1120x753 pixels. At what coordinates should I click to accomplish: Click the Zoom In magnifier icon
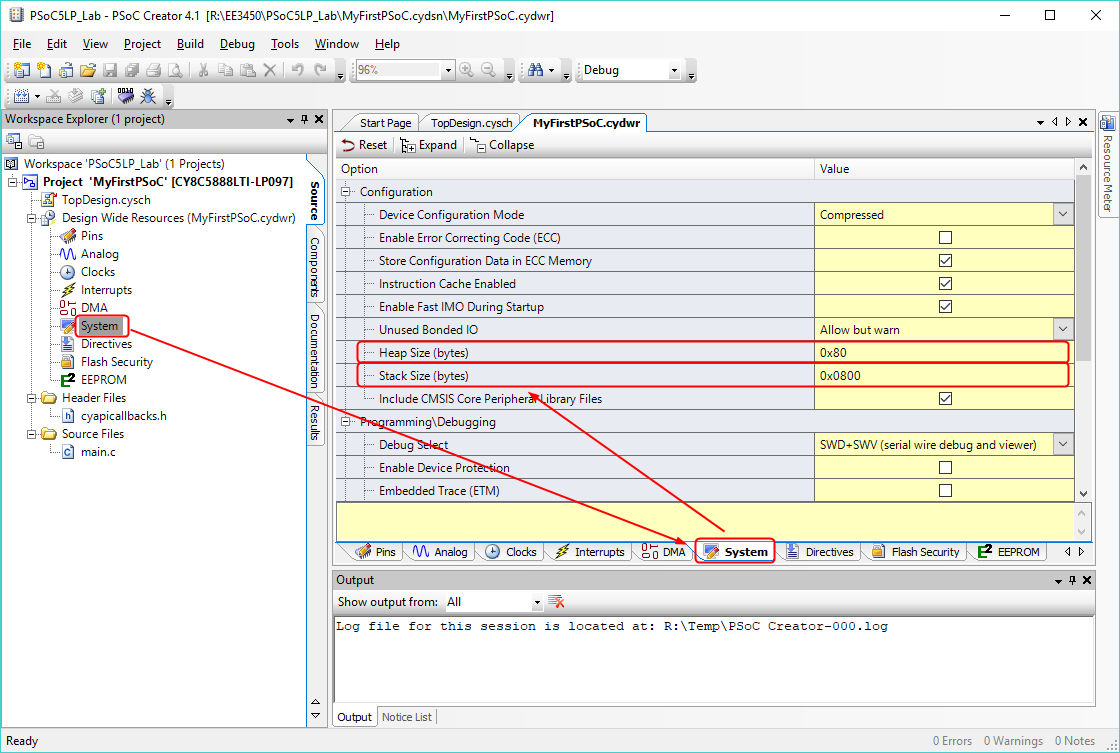tap(467, 70)
